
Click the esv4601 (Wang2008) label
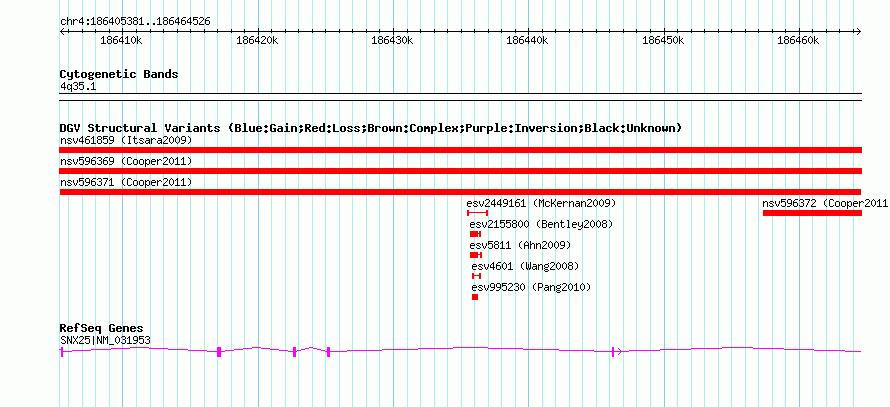[525, 266]
